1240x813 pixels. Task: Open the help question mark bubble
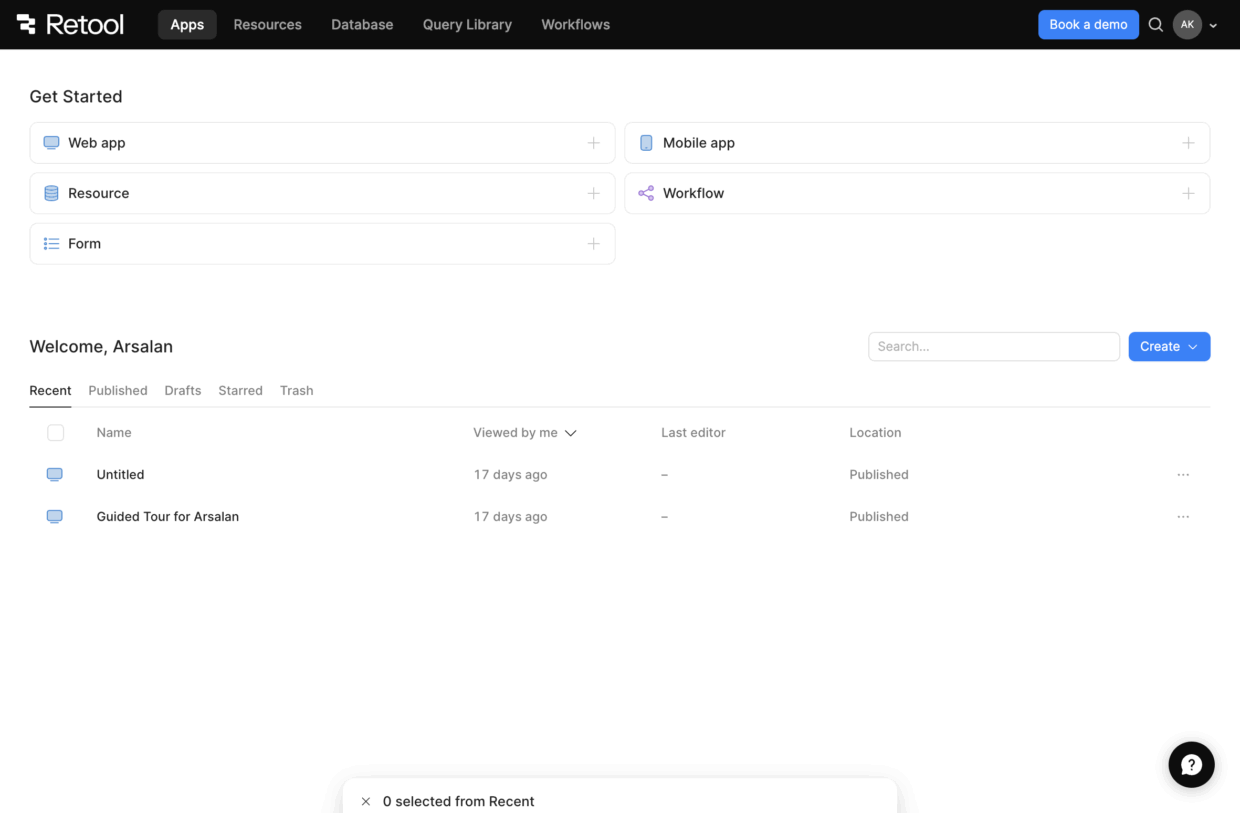click(1191, 764)
